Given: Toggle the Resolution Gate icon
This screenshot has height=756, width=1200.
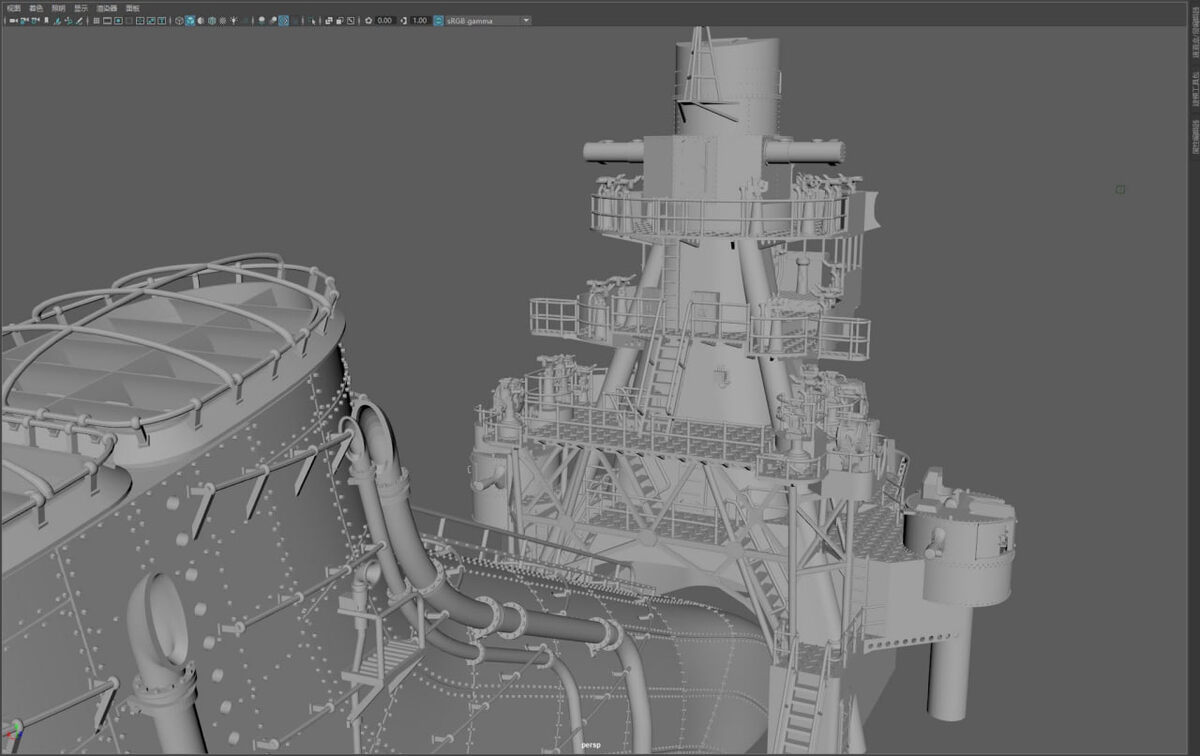Looking at the screenshot, I should pos(118,20).
